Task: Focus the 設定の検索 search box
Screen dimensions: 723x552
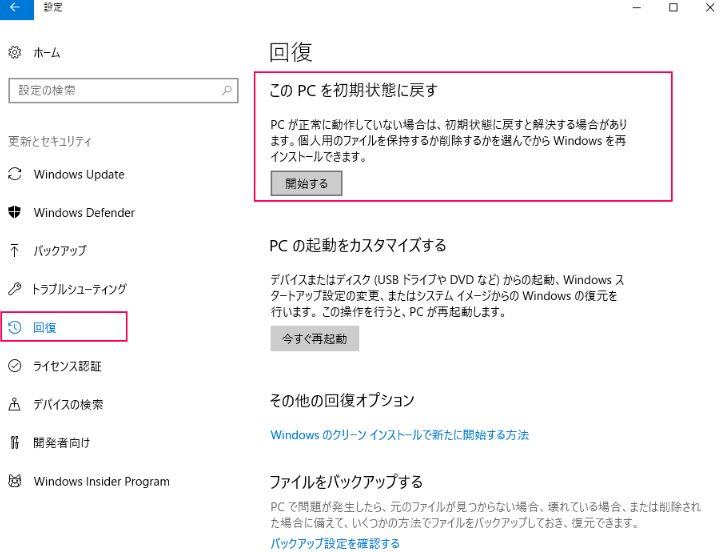Action: tap(123, 90)
